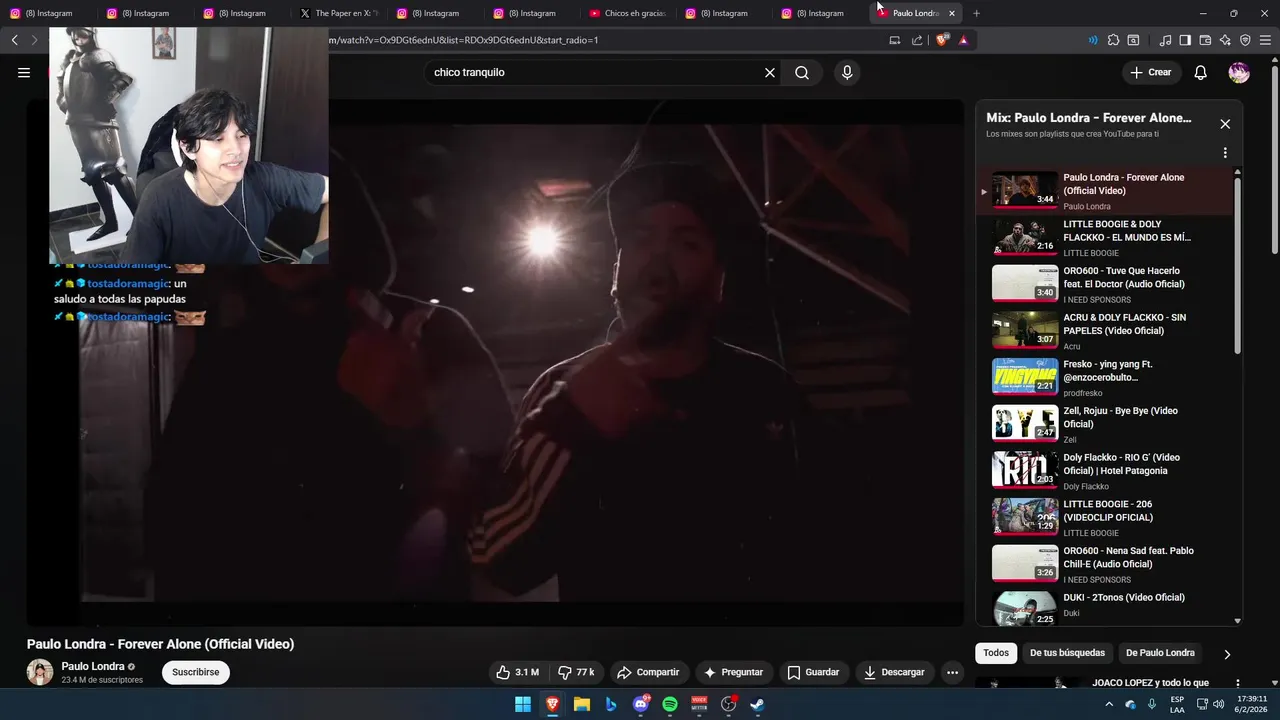Open Mix playlist three-dot options
Screen dimensions: 1280x720
(x=1225, y=153)
